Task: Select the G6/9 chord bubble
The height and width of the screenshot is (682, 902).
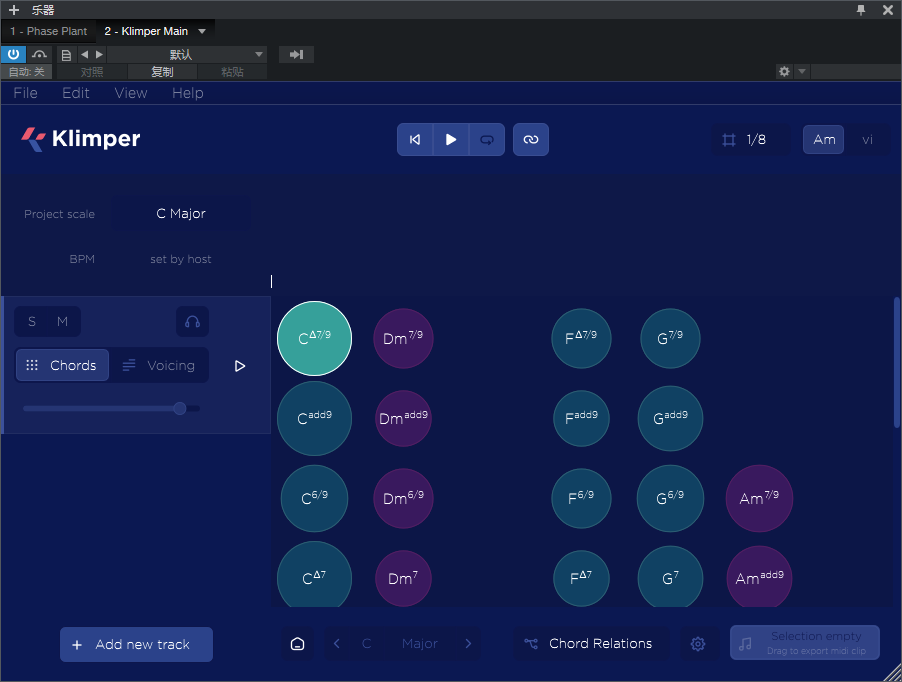Action: (x=670, y=498)
